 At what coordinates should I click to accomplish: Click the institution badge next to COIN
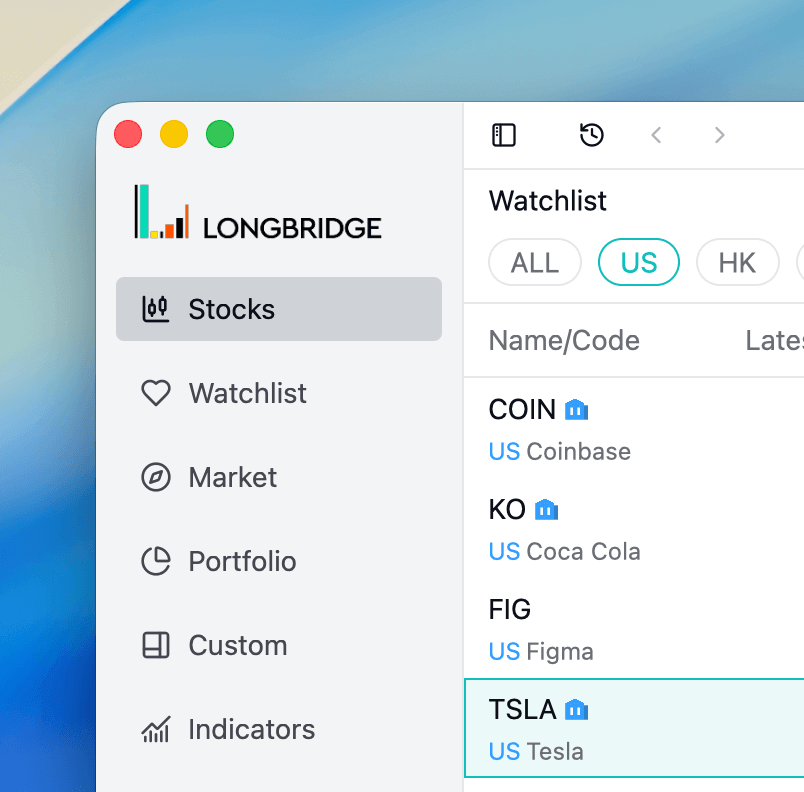point(576,409)
